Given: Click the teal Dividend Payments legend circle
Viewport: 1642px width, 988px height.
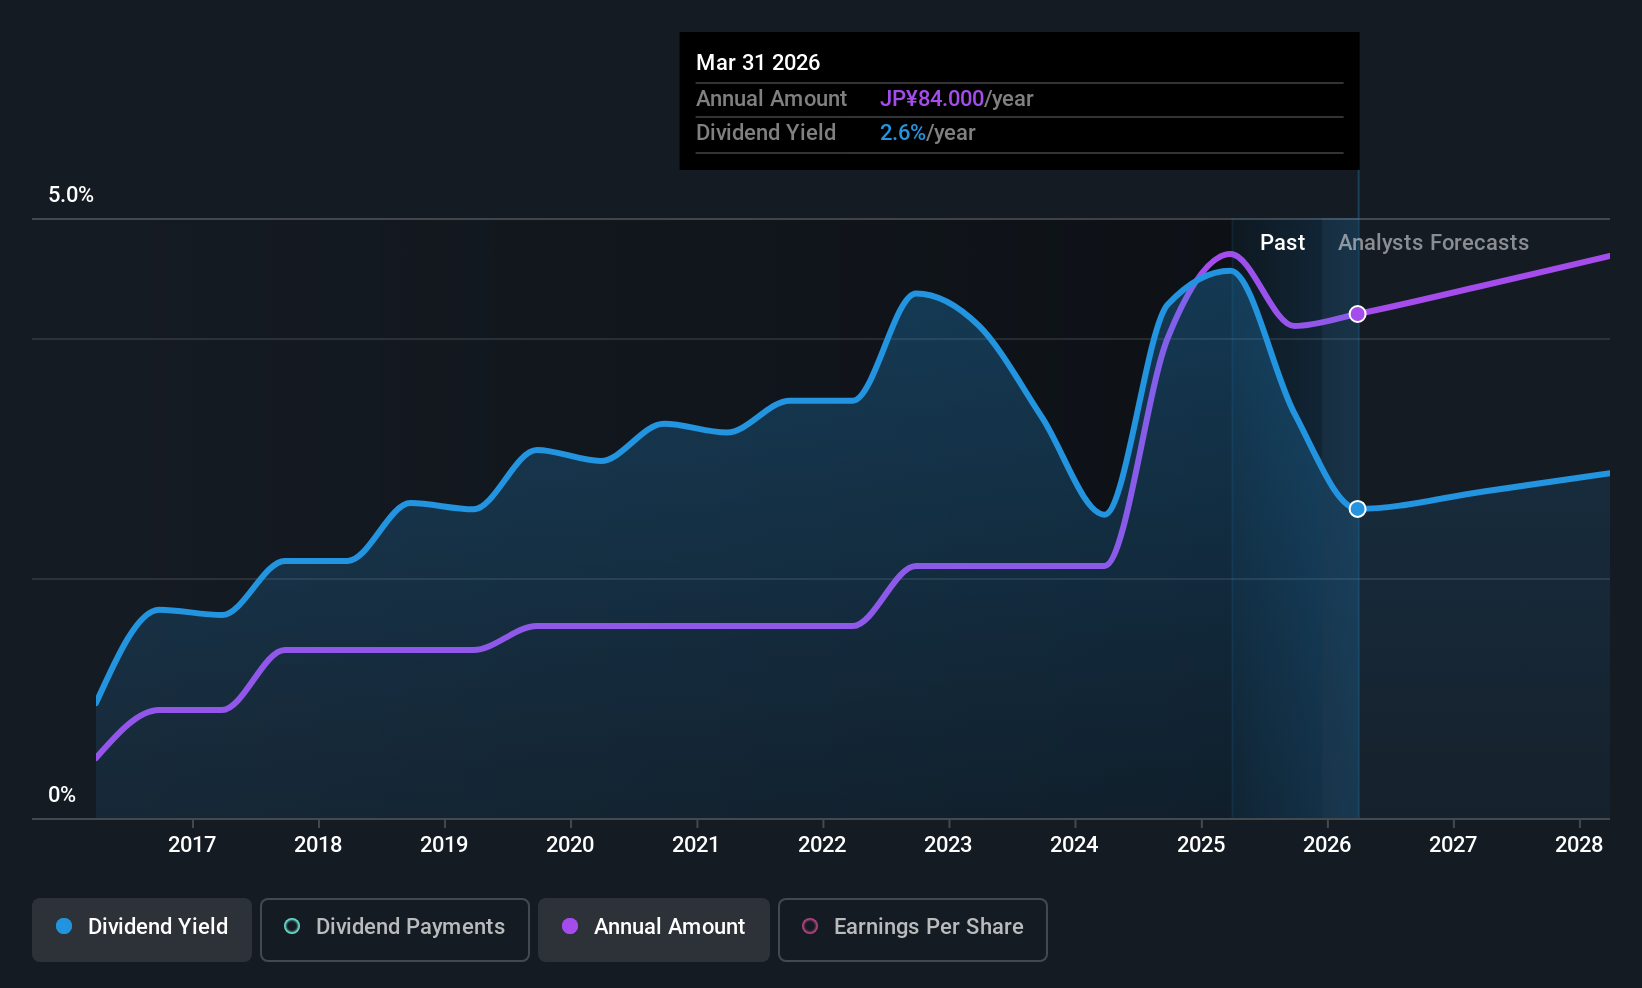Looking at the screenshot, I should click(x=292, y=927).
